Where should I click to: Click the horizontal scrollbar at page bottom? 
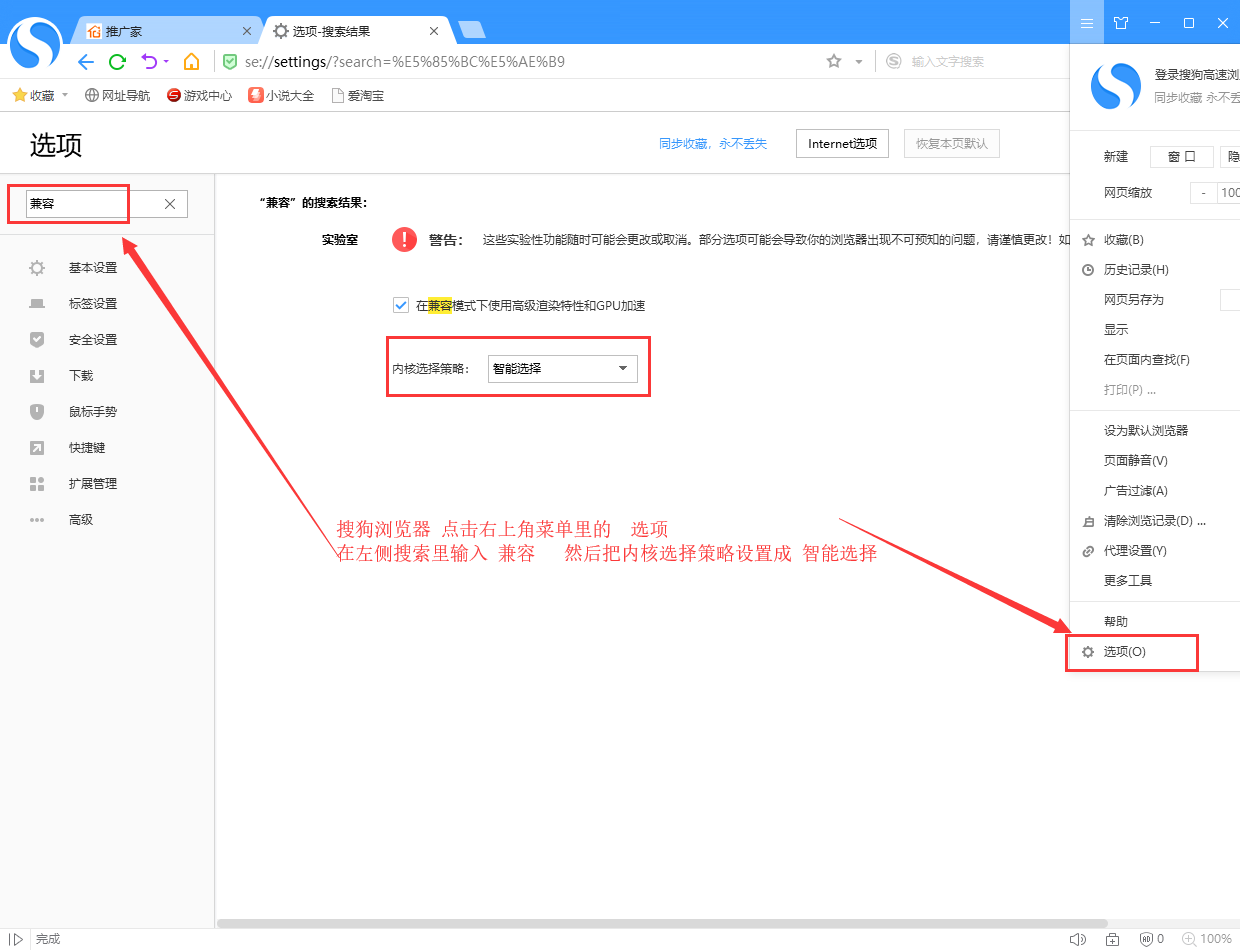[x=662, y=923]
